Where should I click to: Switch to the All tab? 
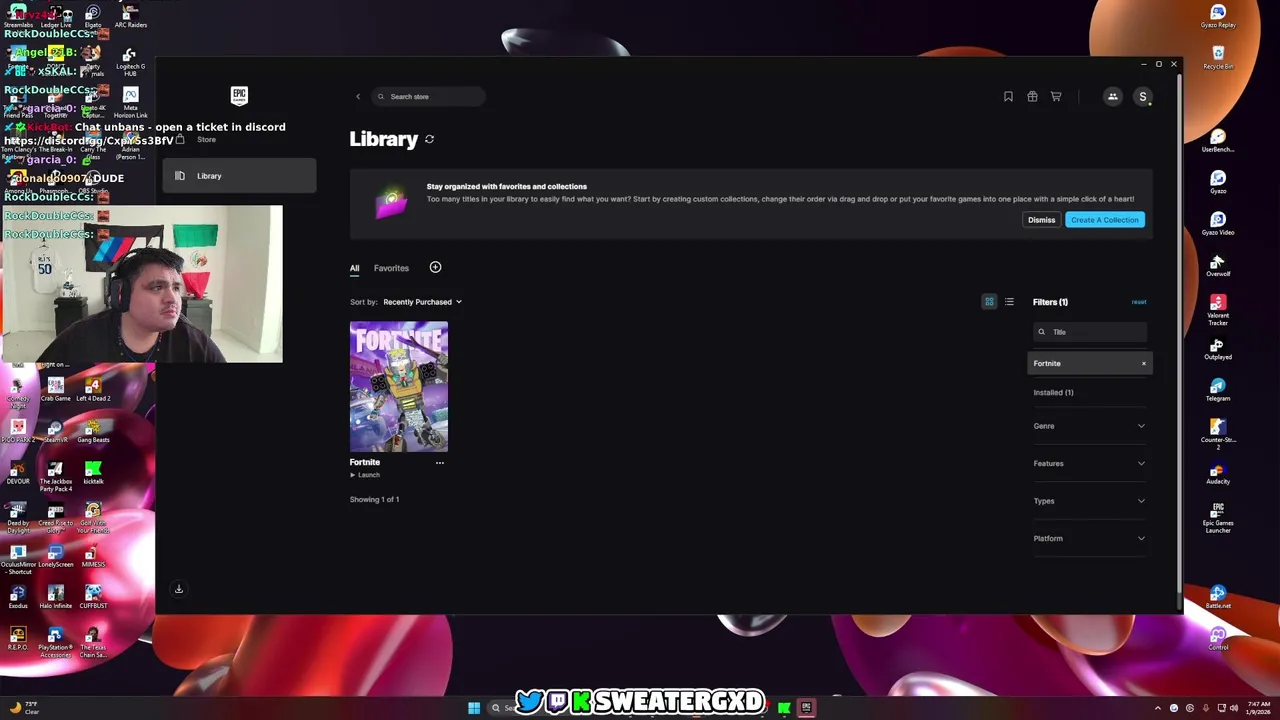(x=354, y=268)
